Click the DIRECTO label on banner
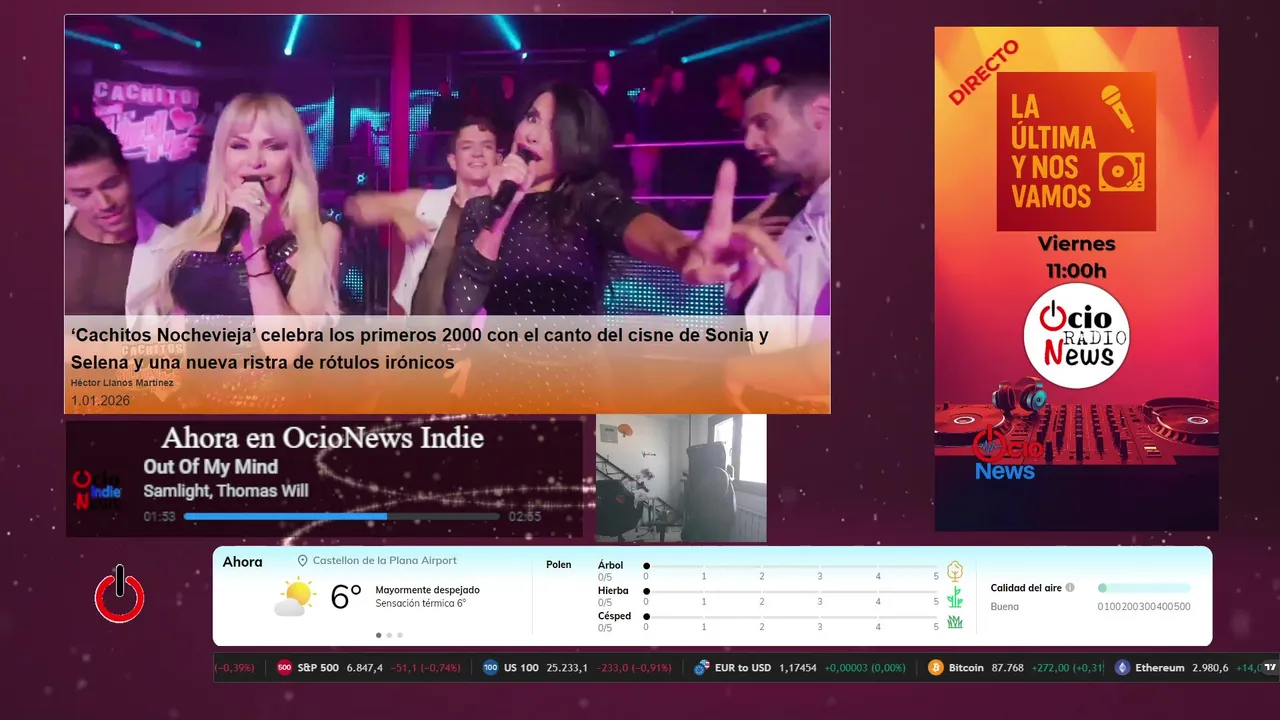1280x720 pixels. (x=984, y=72)
